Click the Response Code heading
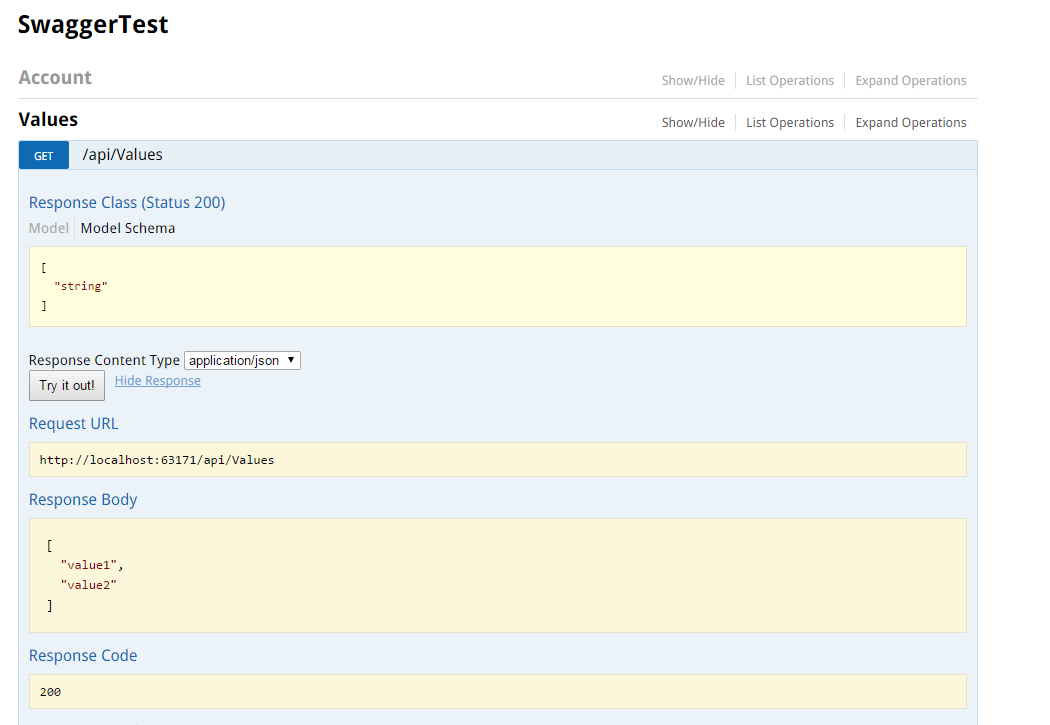 [x=83, y=656]
